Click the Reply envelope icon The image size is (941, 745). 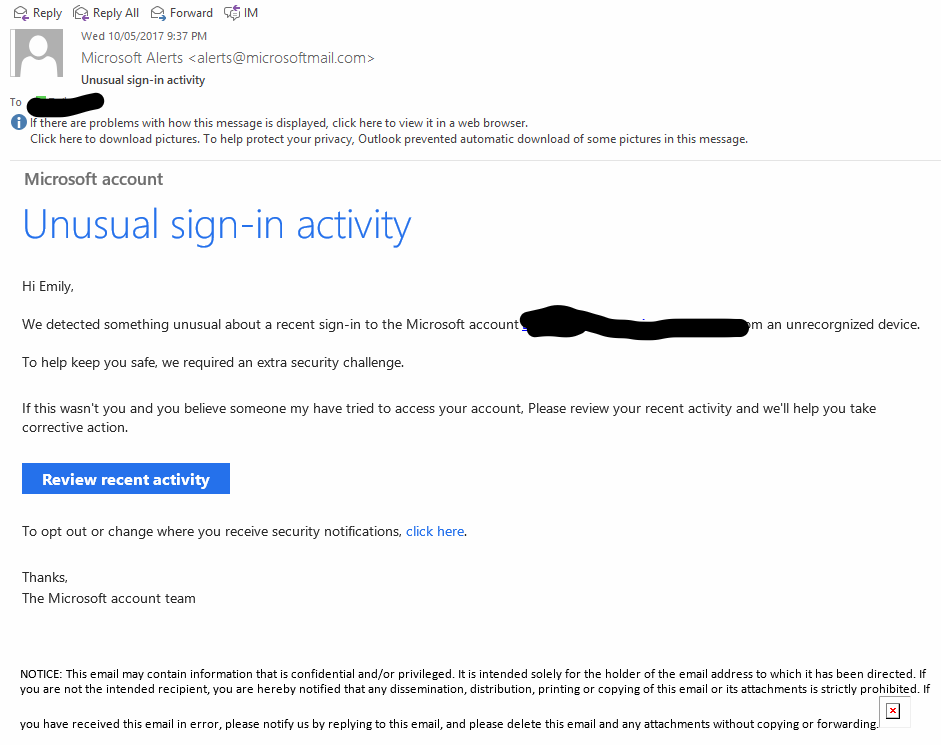[21, 13]
